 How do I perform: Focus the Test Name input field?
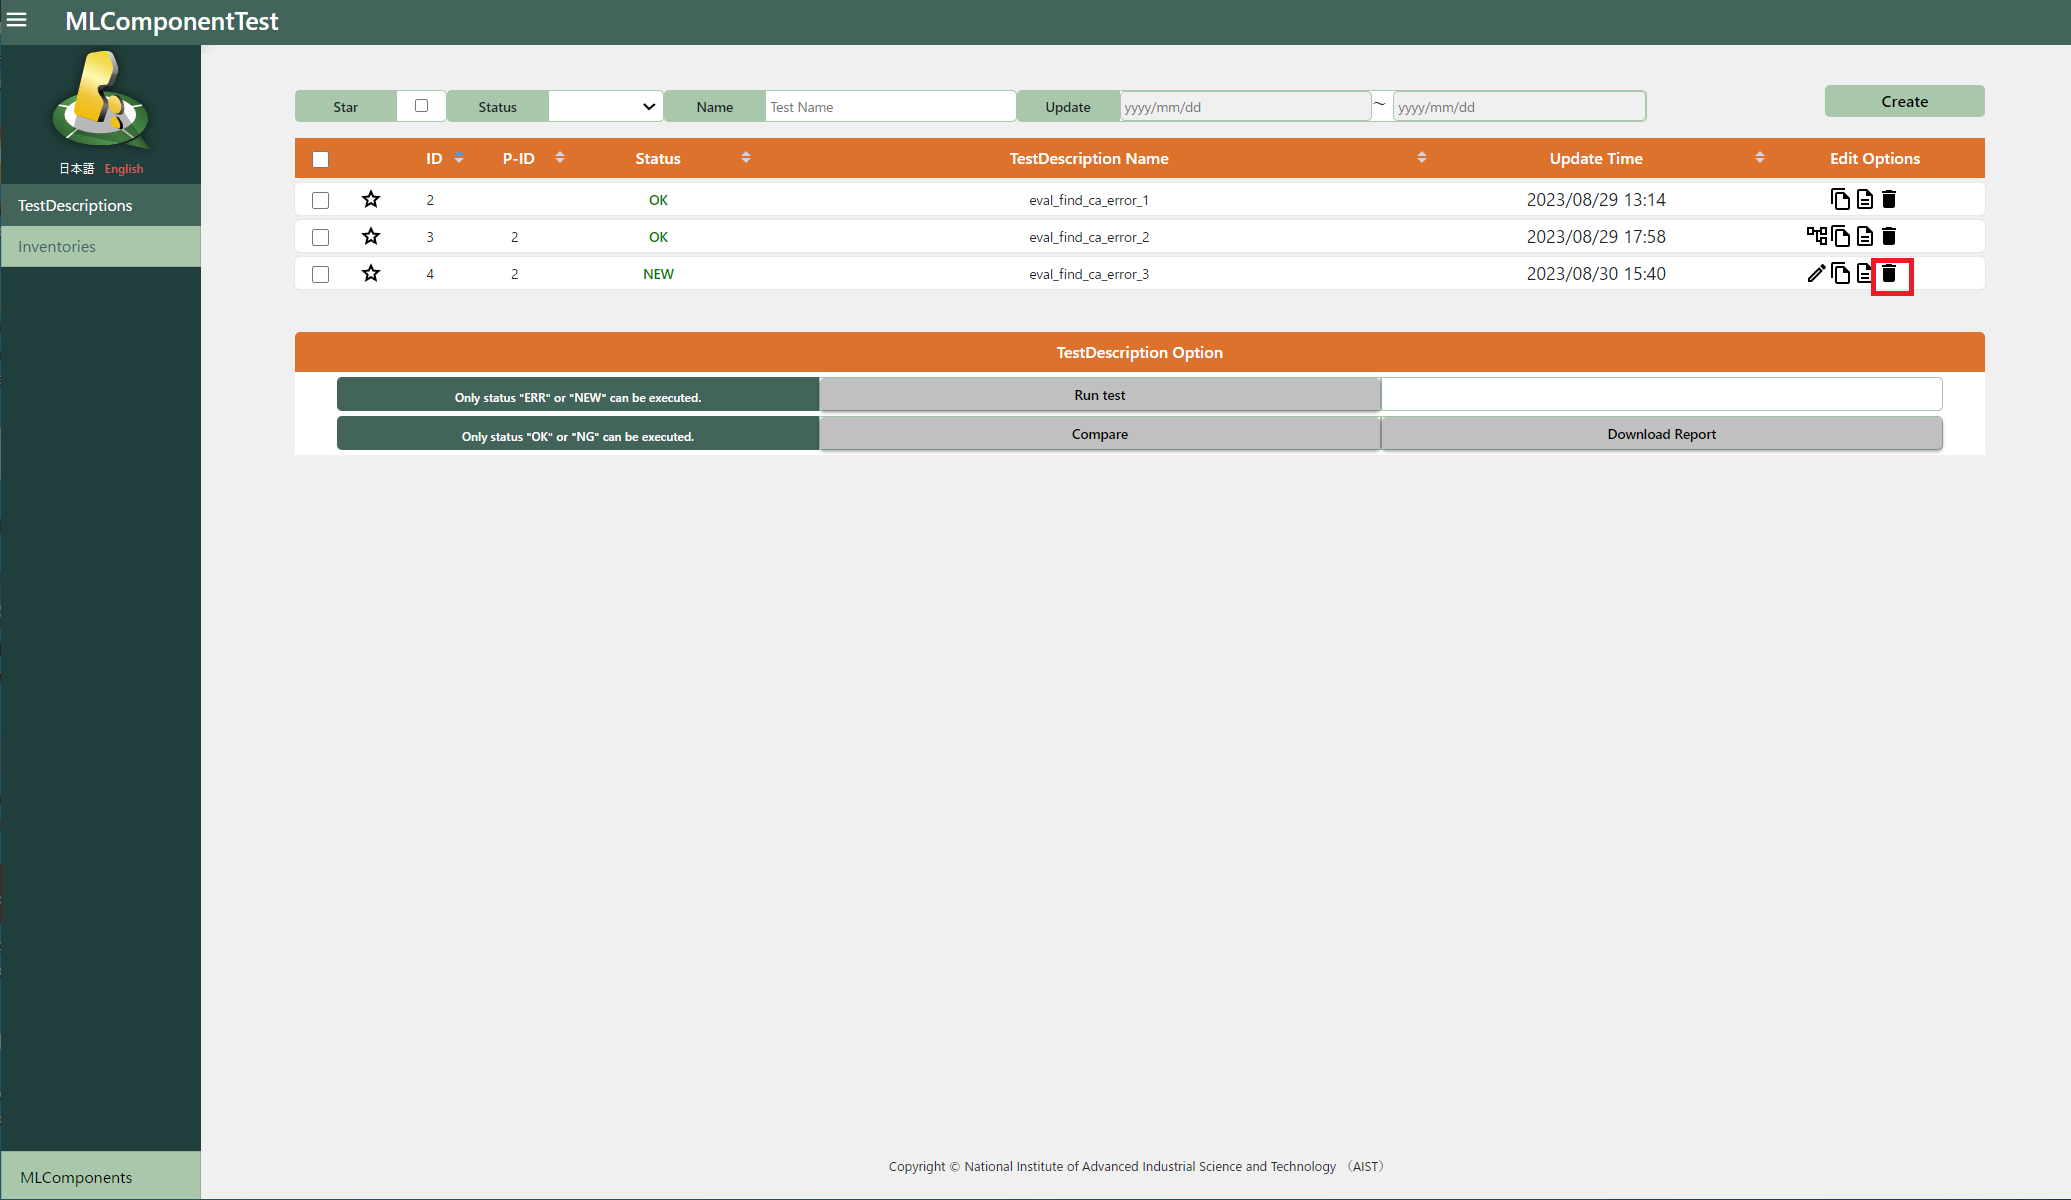coord(889,106)
